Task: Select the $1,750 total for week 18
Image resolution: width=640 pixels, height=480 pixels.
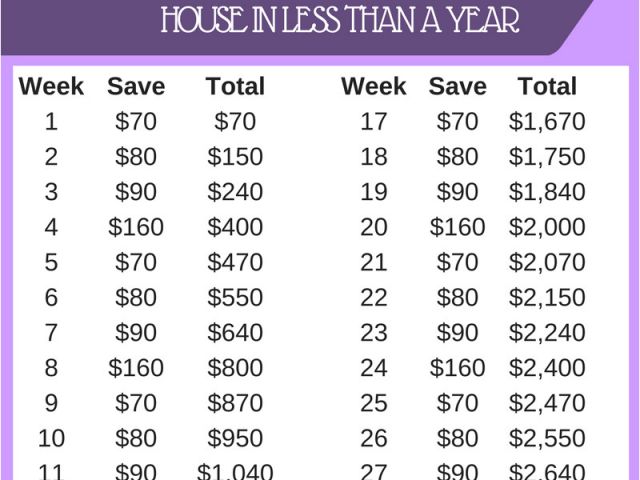Action: (547, 157)
